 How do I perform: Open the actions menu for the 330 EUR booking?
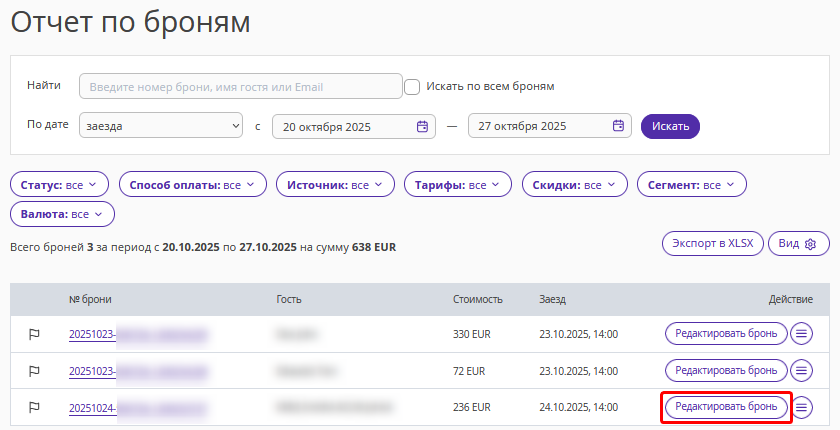[801, 334]
